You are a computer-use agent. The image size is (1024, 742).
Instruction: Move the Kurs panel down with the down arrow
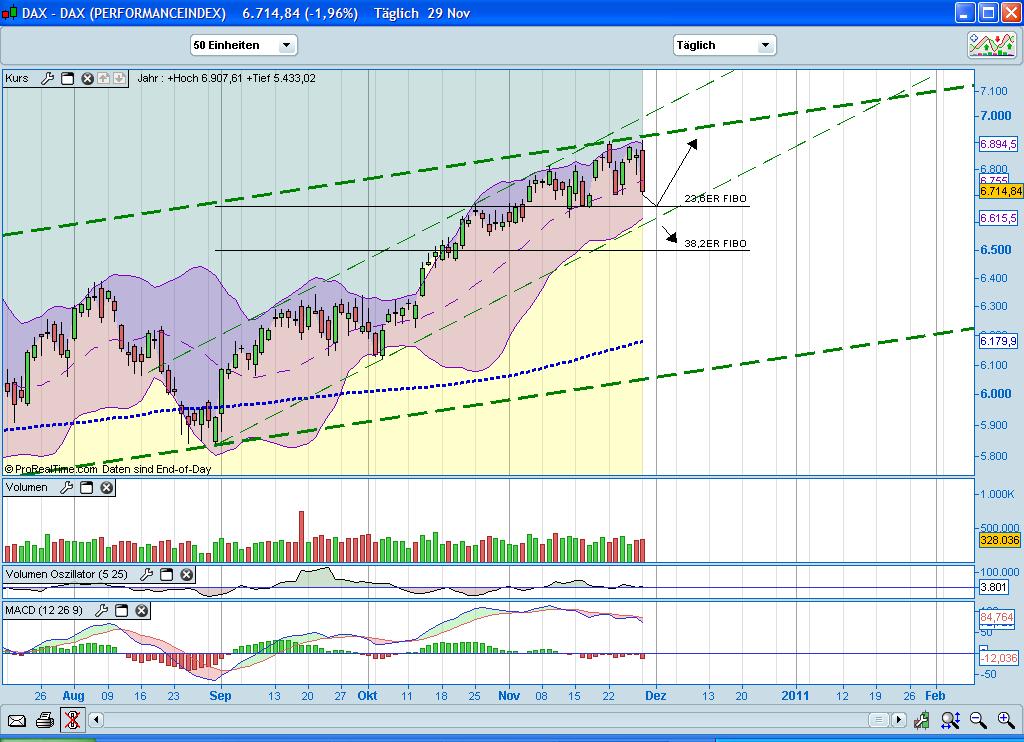point(120,78)
